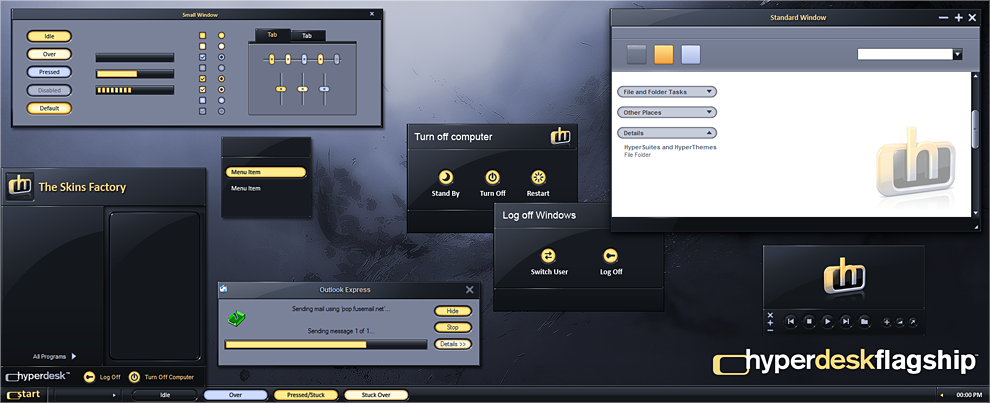Select the topmost yellow radio button

coord(221,35)
